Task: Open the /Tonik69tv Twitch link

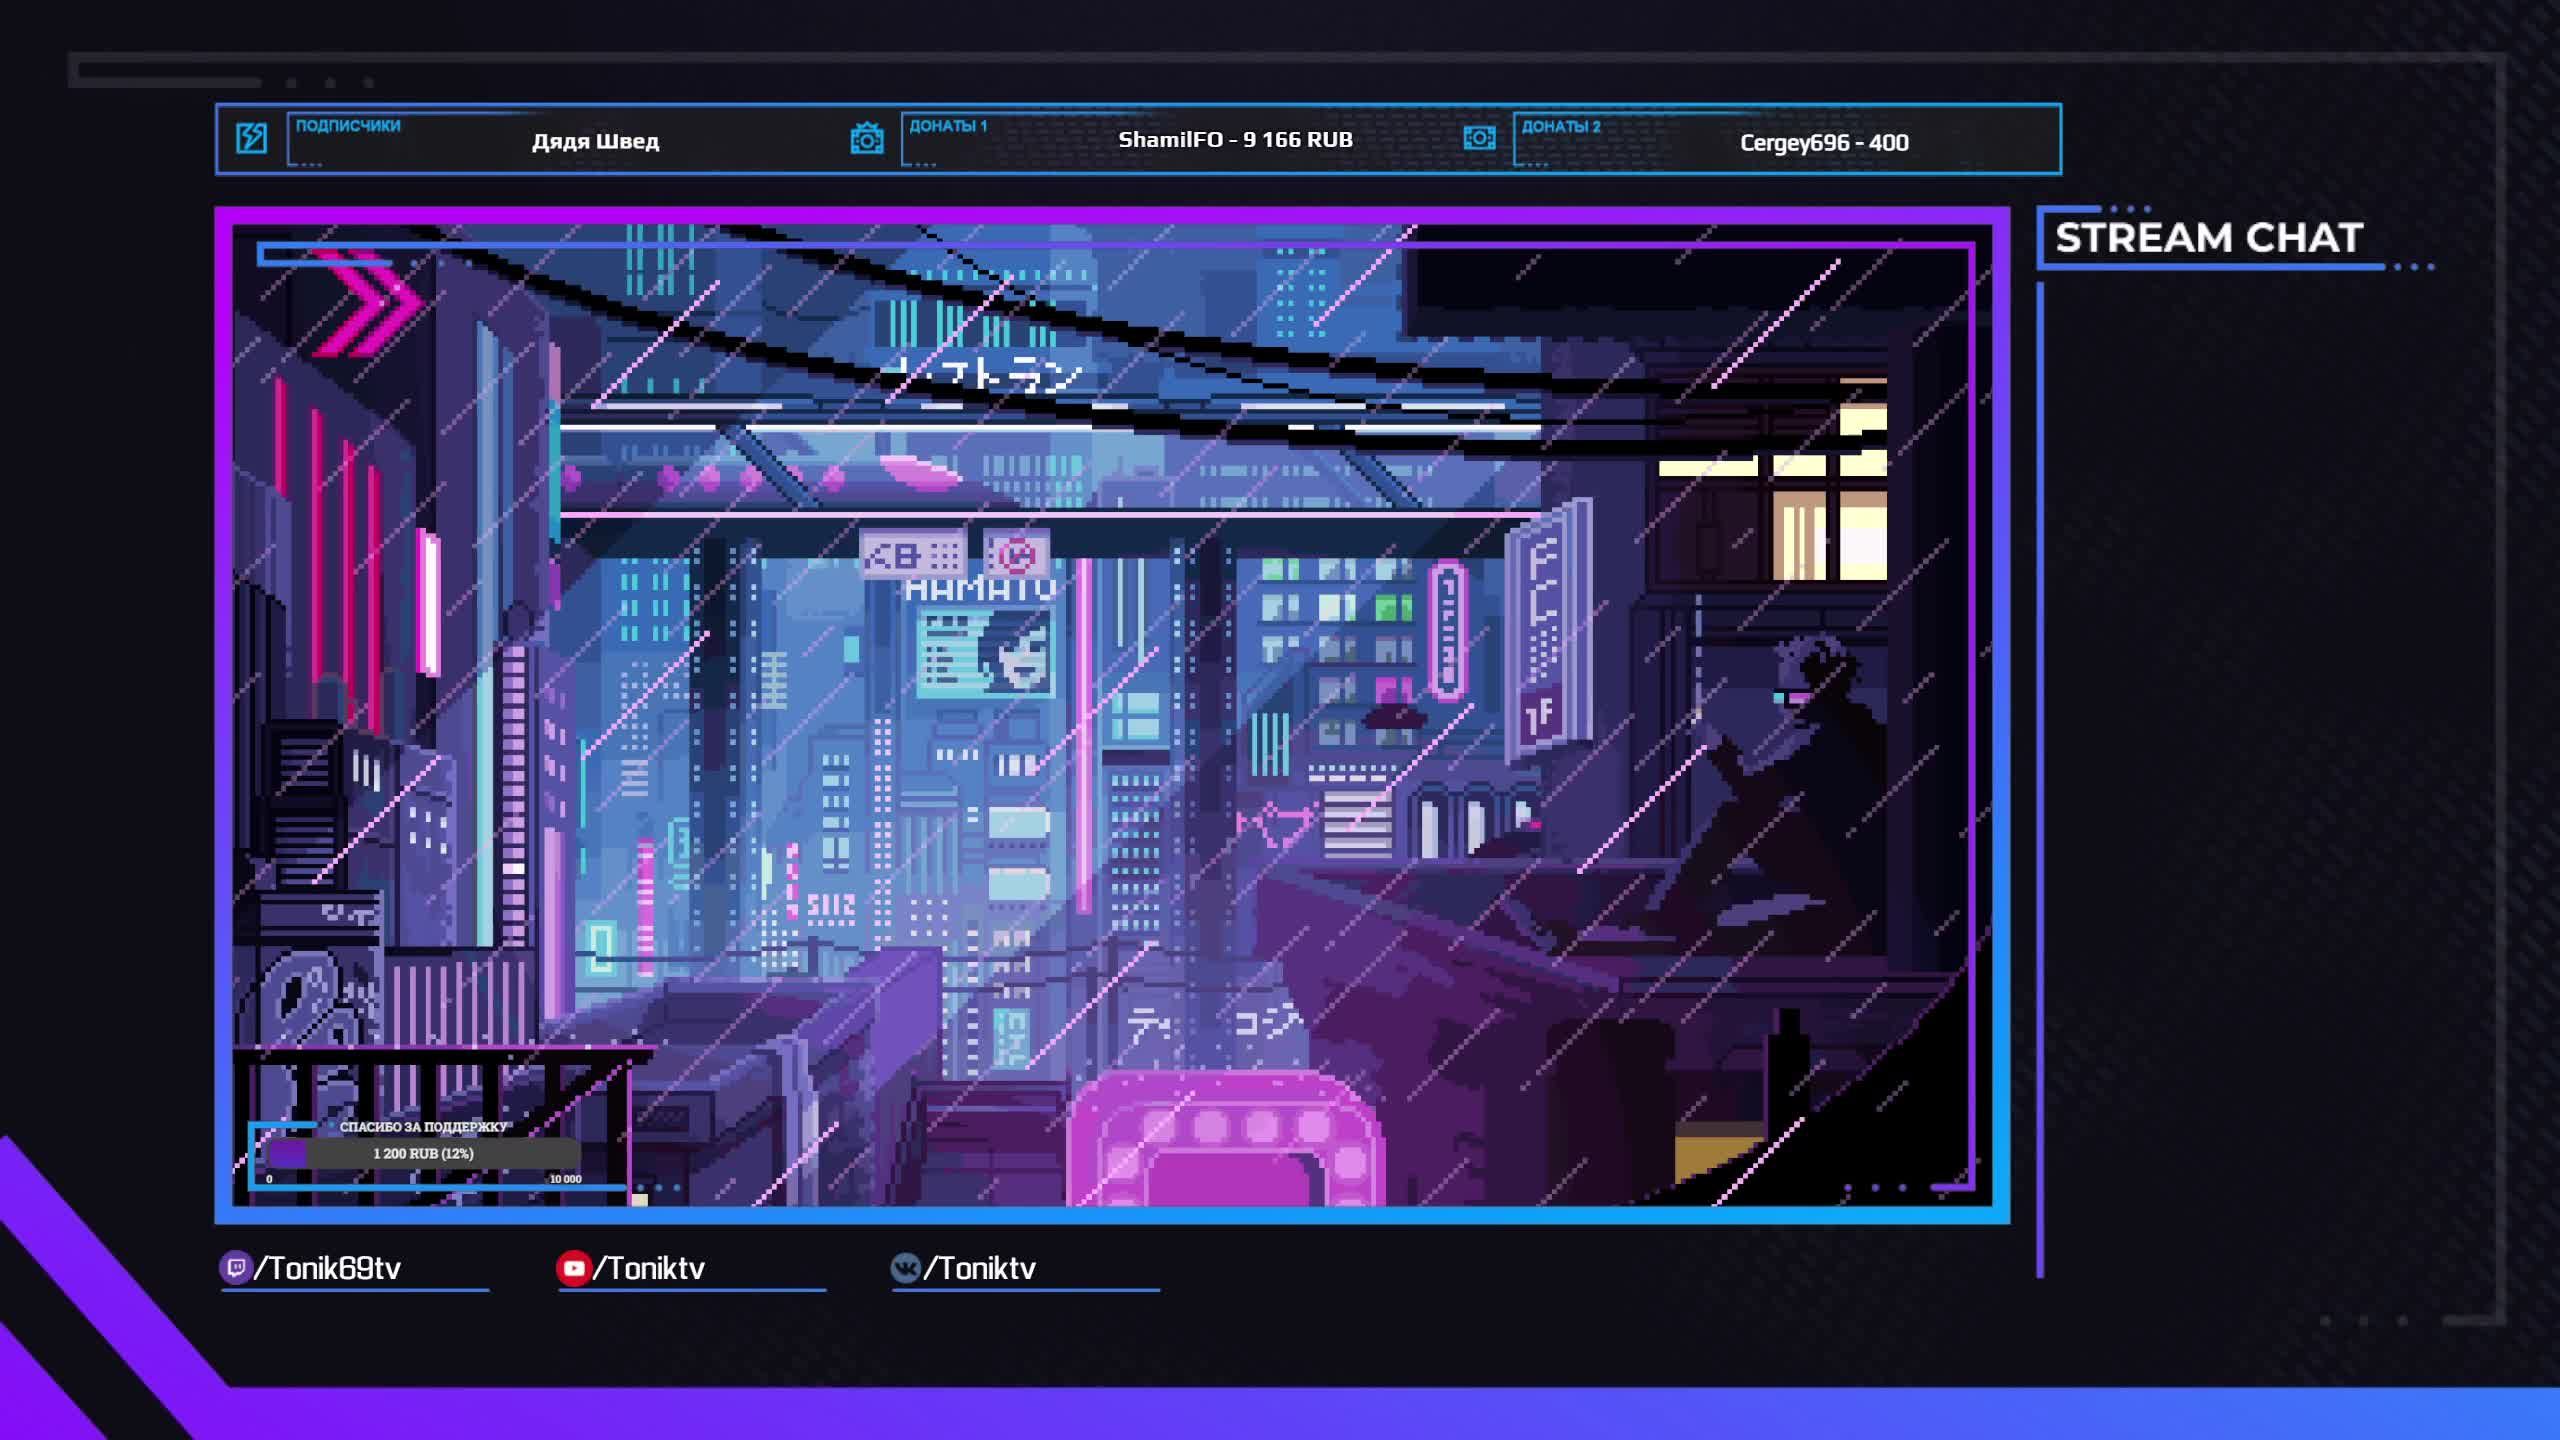Action: click(x=328, y=1268)
